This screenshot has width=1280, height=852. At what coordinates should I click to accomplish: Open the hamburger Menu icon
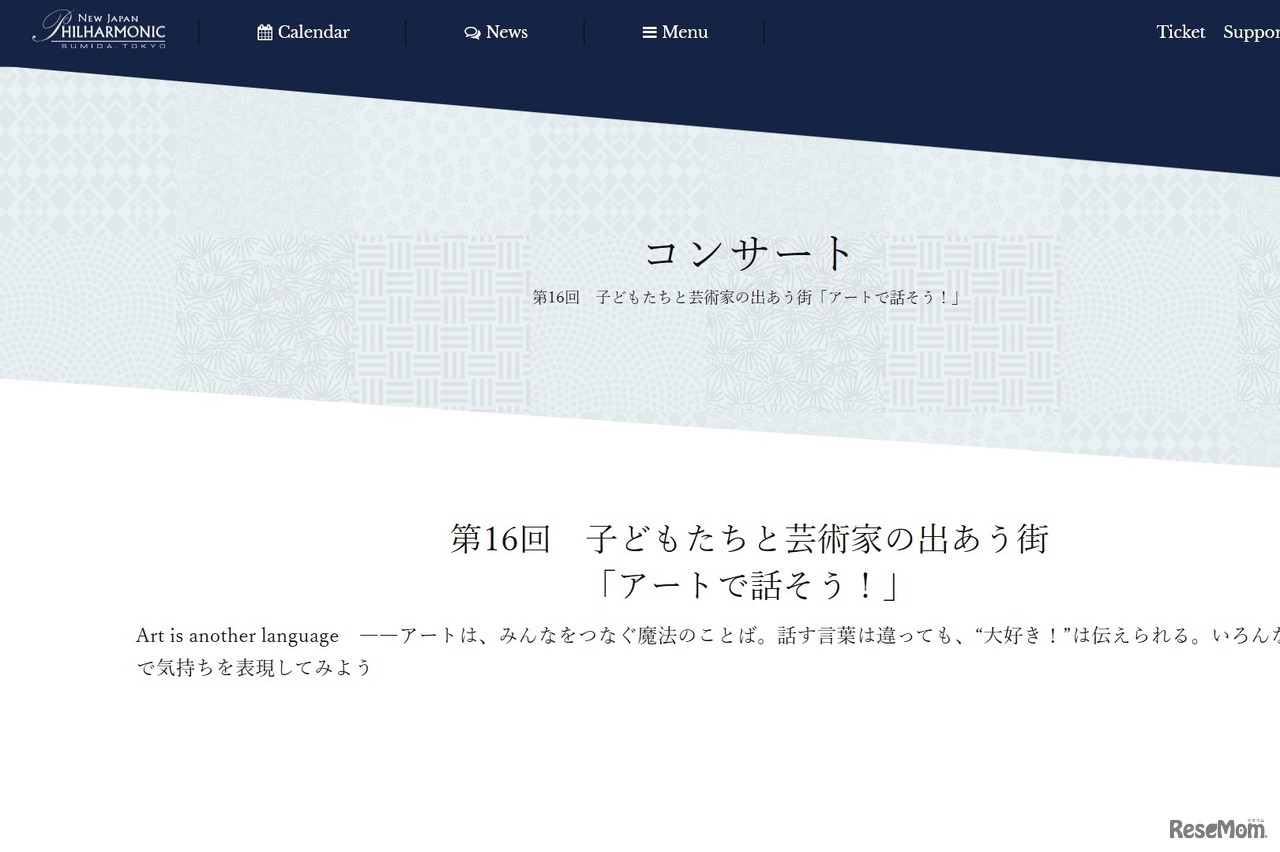tap(651, 32)
